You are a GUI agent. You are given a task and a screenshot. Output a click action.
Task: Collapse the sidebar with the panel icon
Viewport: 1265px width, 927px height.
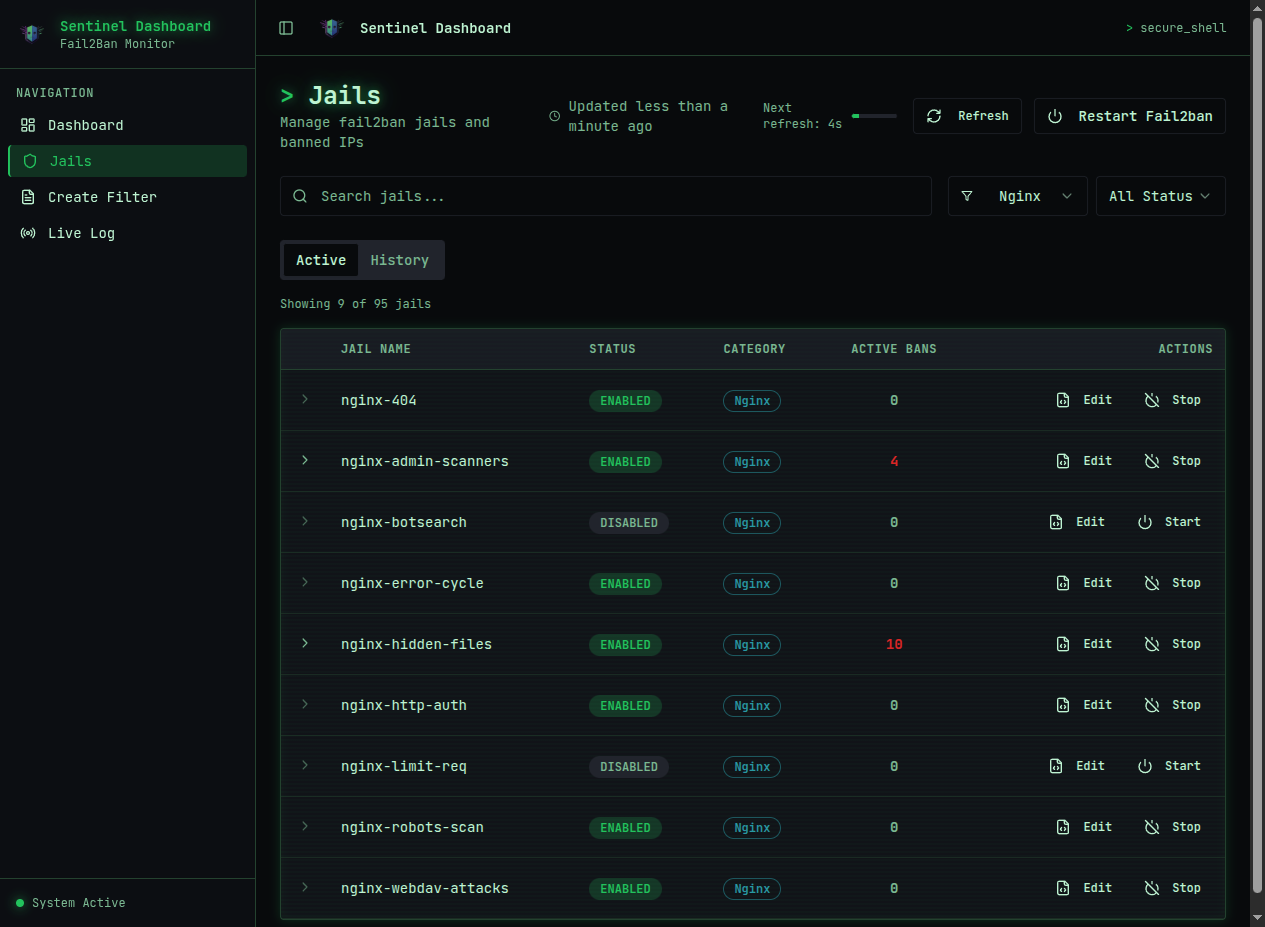coord(286,28)
